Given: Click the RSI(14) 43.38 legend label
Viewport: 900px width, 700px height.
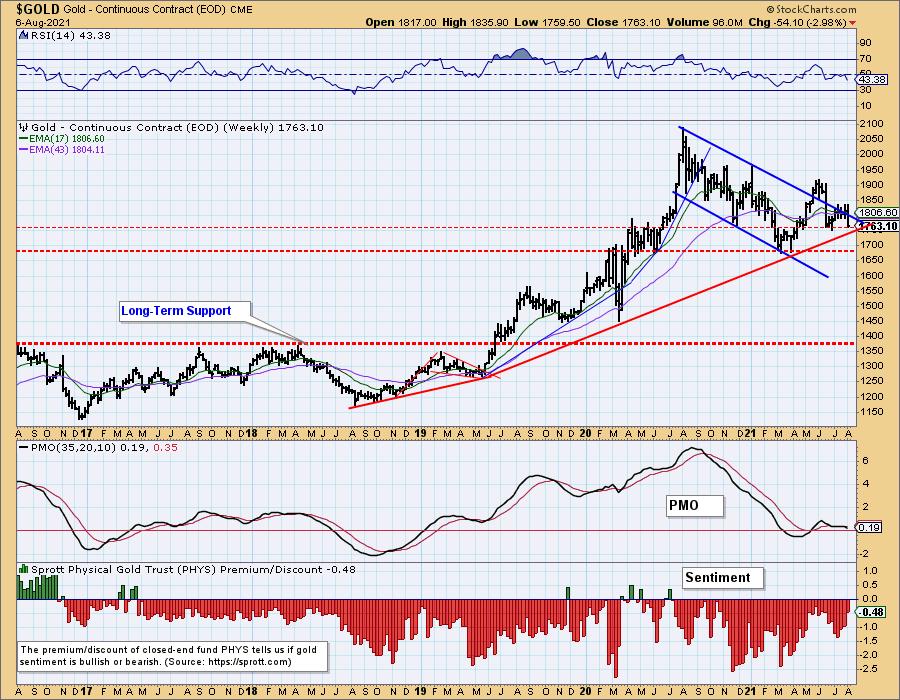Looking at the screenshot, I should coord(70,36).
